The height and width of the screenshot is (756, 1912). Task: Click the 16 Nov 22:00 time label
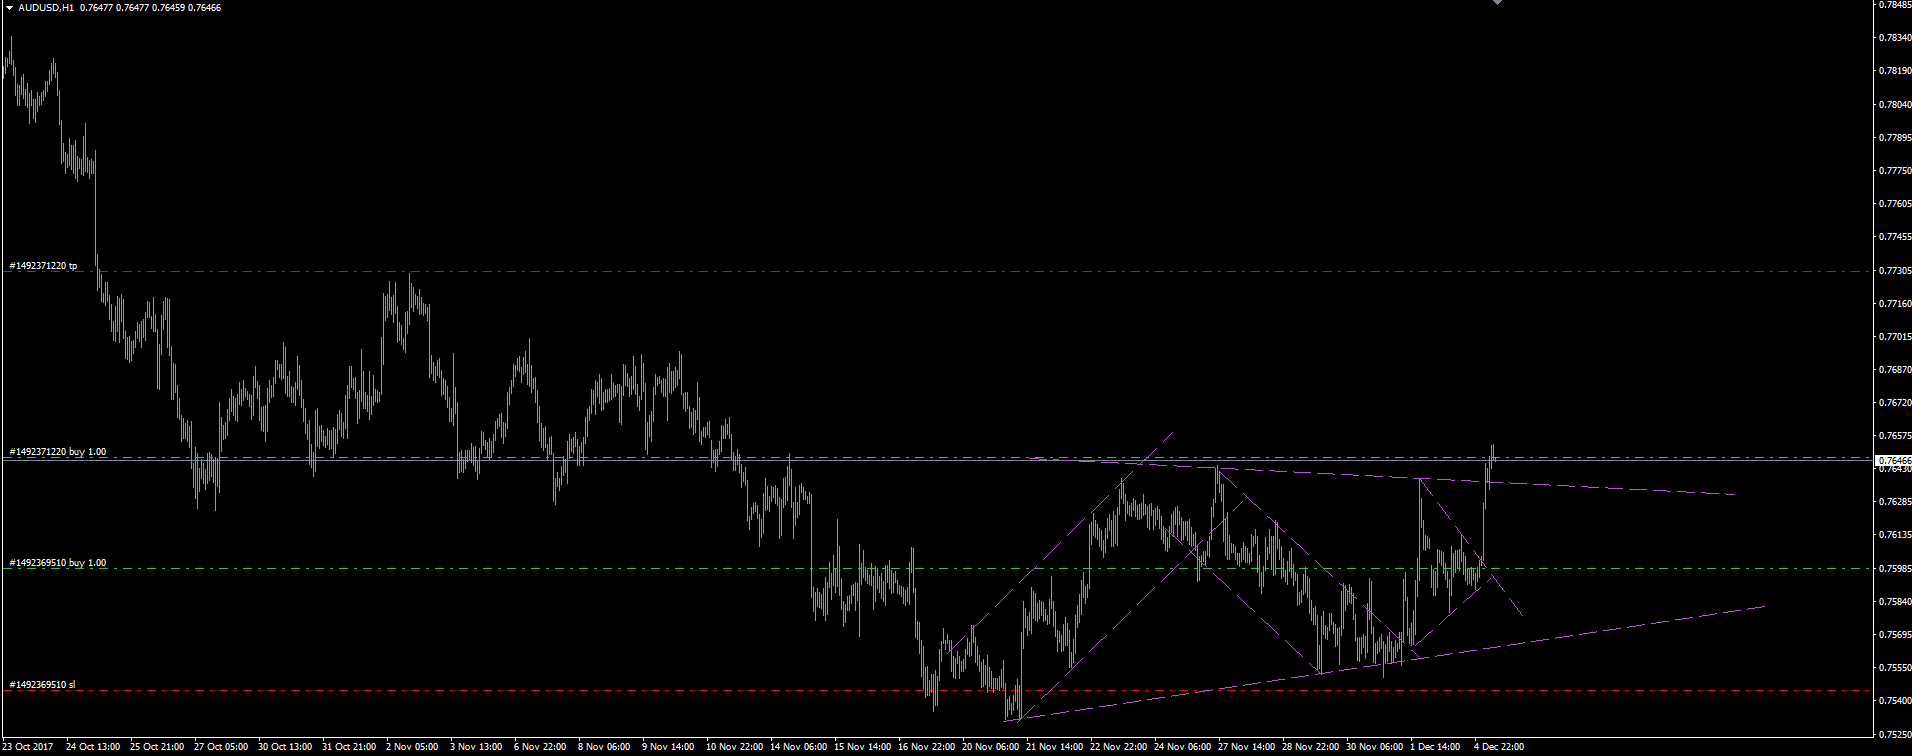[x=925, y=747]
